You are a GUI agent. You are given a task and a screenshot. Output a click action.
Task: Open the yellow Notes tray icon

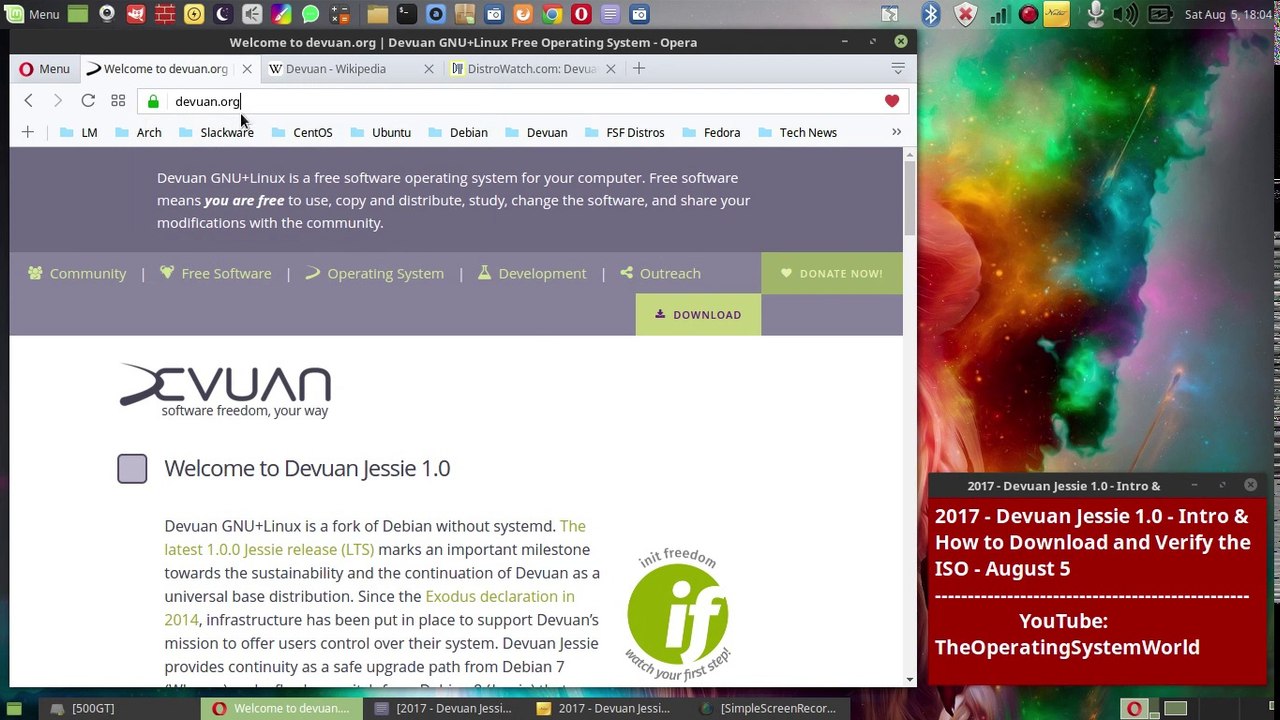click(1059, 14)
